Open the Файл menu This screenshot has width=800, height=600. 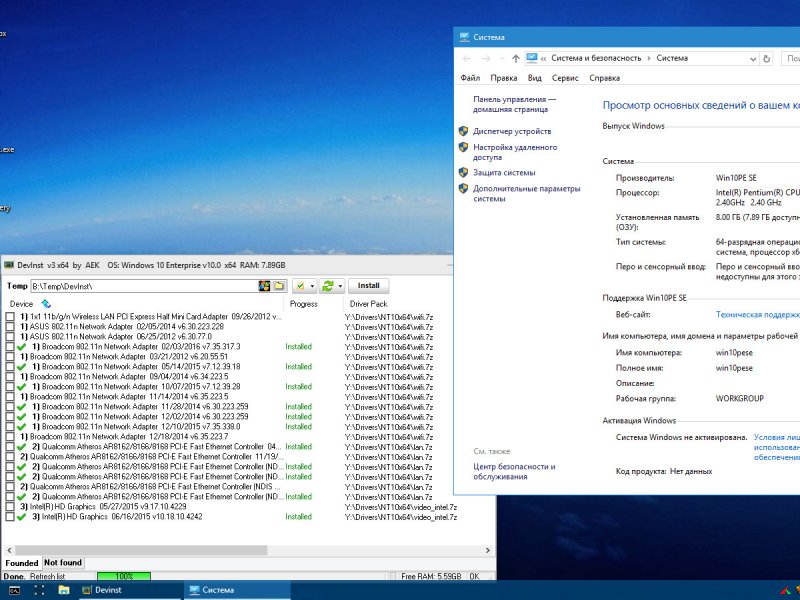click(470, 78)
